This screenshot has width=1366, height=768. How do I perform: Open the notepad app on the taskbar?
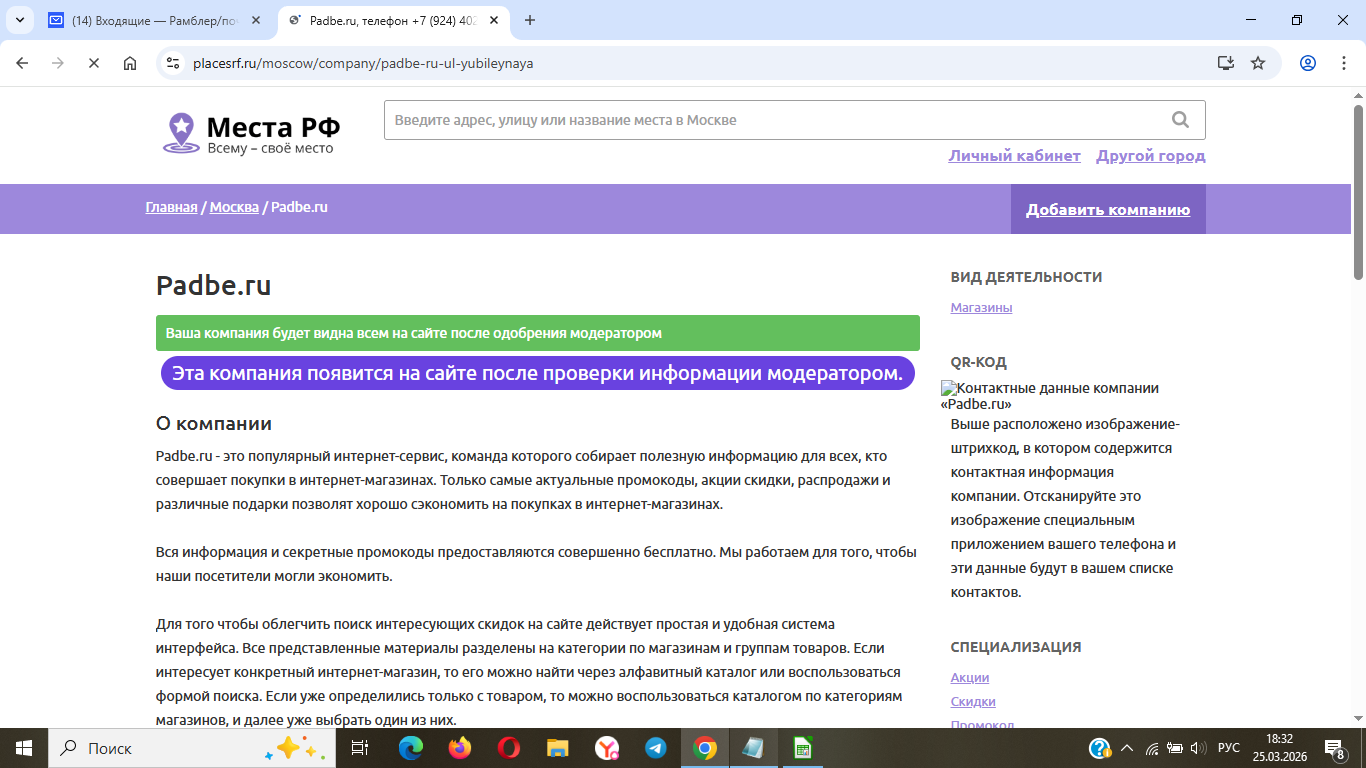pos(754,748)
